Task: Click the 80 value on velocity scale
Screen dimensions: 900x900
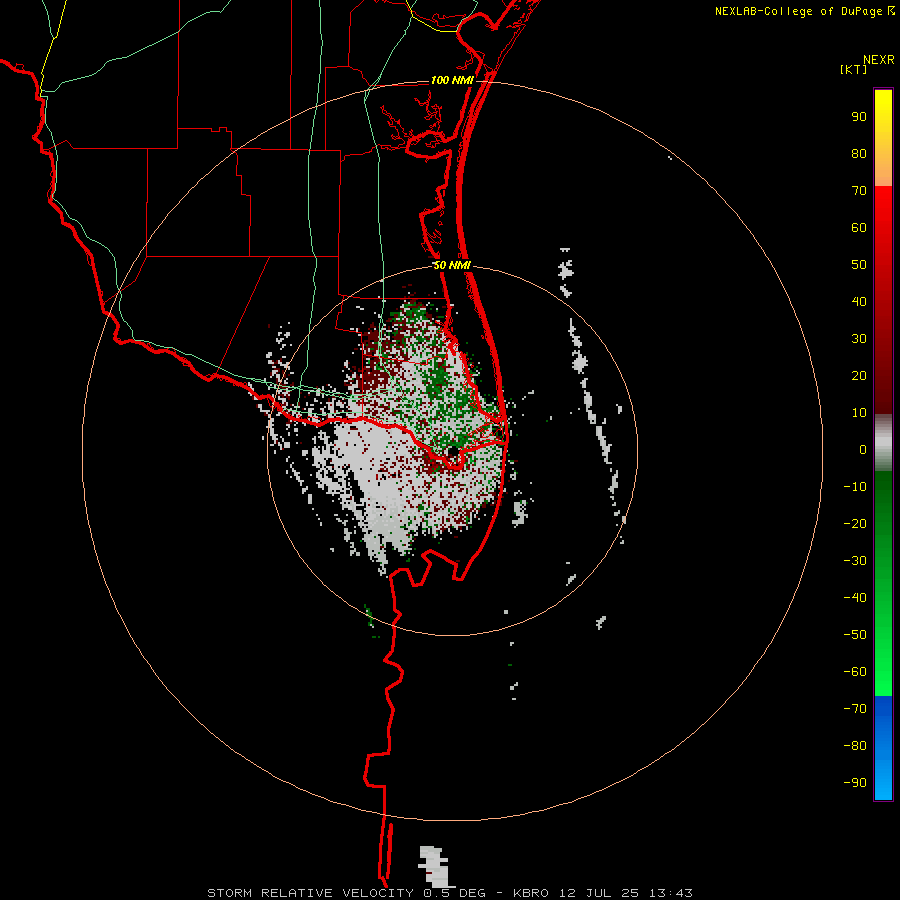Action: tap(859, 153)
